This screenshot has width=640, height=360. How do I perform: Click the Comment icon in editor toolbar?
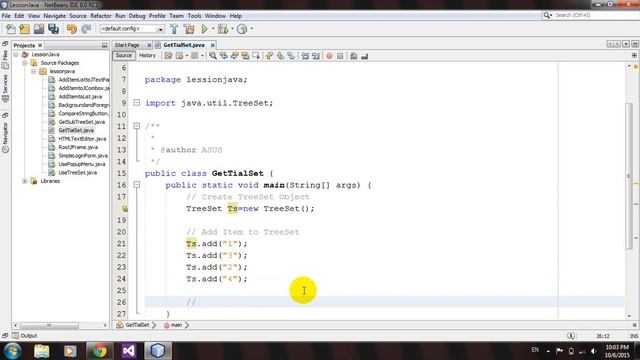pyautogui.click(x=353, y=56)
